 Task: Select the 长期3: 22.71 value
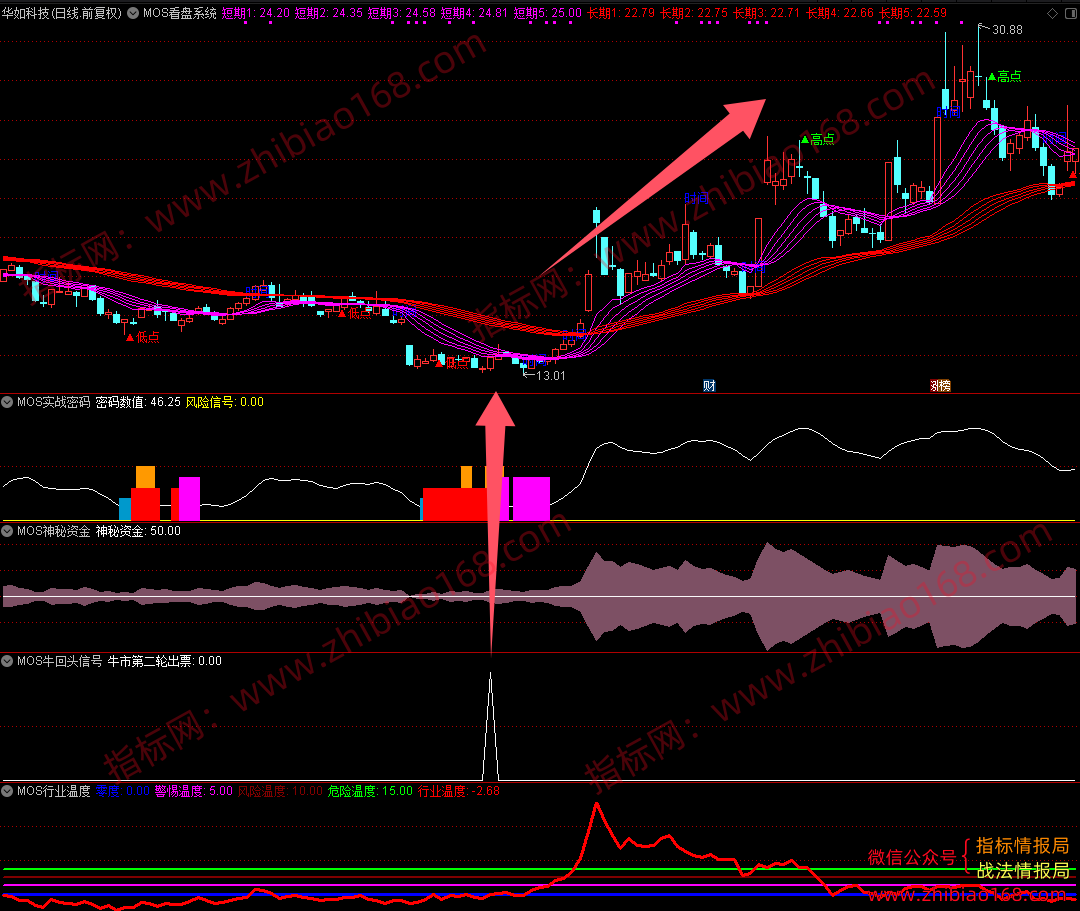click(x=767, y=13)
